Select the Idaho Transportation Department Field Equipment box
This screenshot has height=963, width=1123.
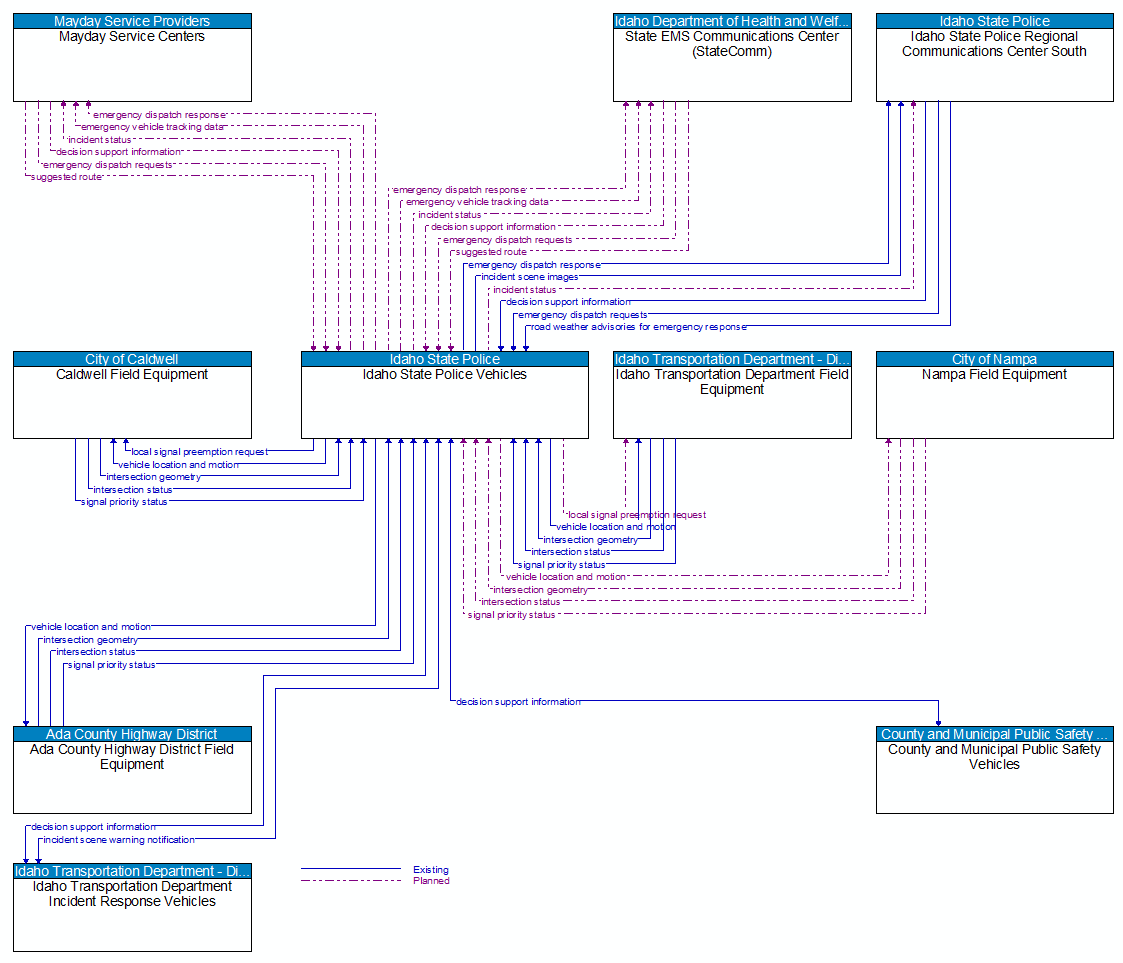pyautogui.click(x=732, y=395)
